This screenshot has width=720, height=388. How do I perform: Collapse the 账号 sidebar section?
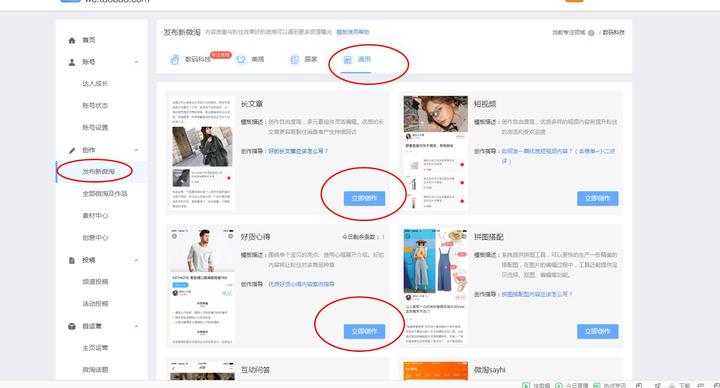pos(136,62)
